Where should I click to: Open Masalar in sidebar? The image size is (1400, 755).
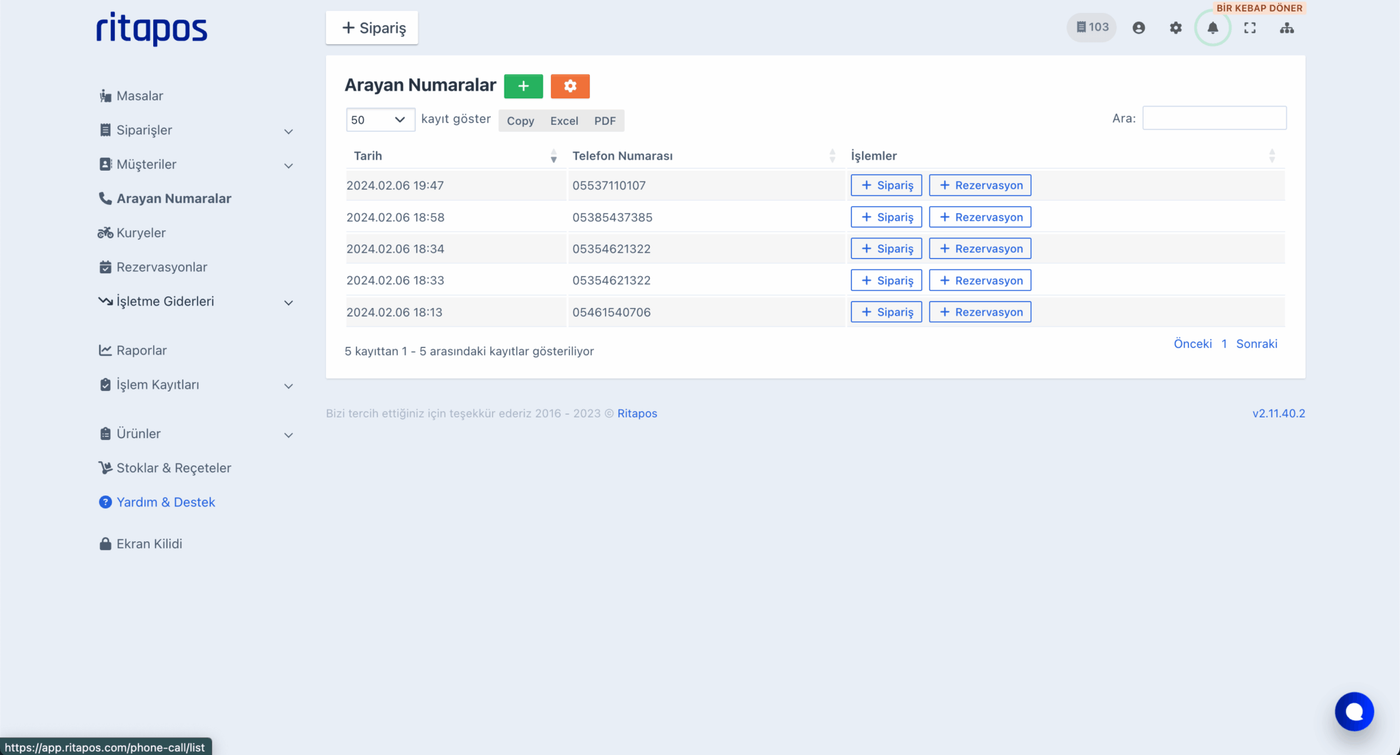pos(139,96)
